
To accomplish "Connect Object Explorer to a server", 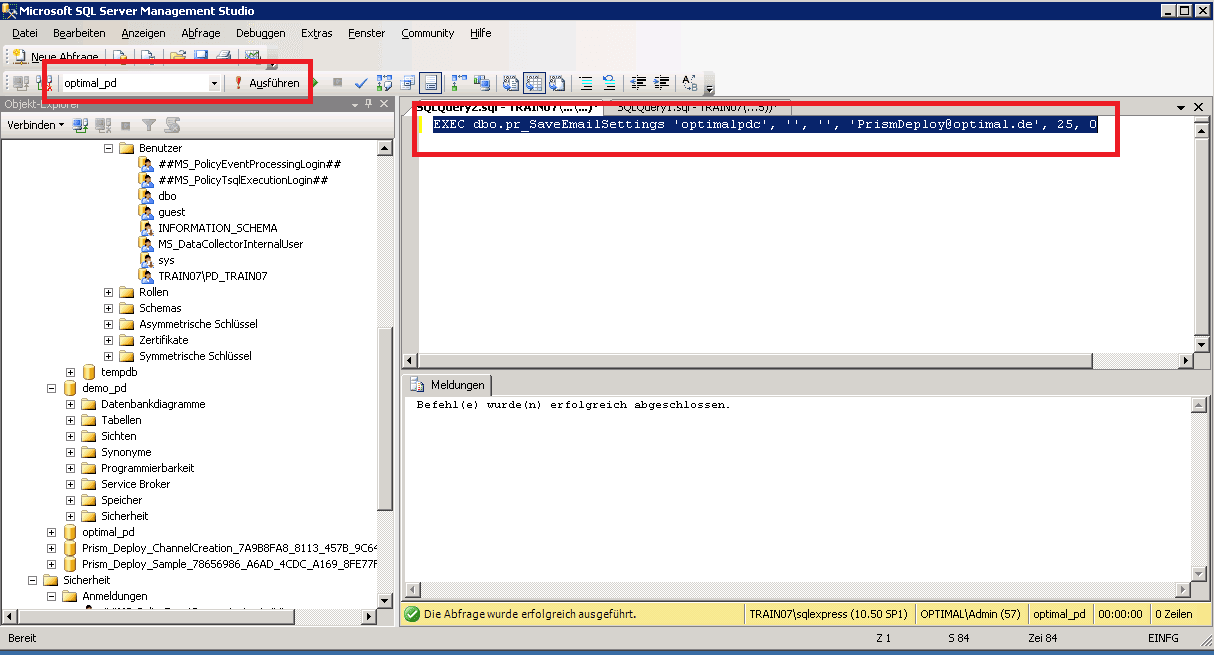I will pyautogui.click(x=78, y=124).
